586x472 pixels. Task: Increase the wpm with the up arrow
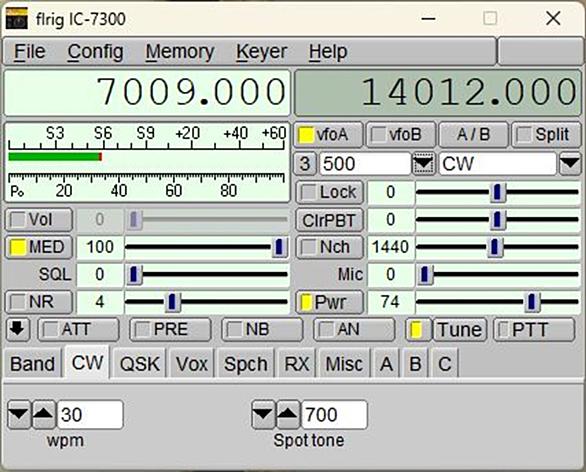(44, 414)
